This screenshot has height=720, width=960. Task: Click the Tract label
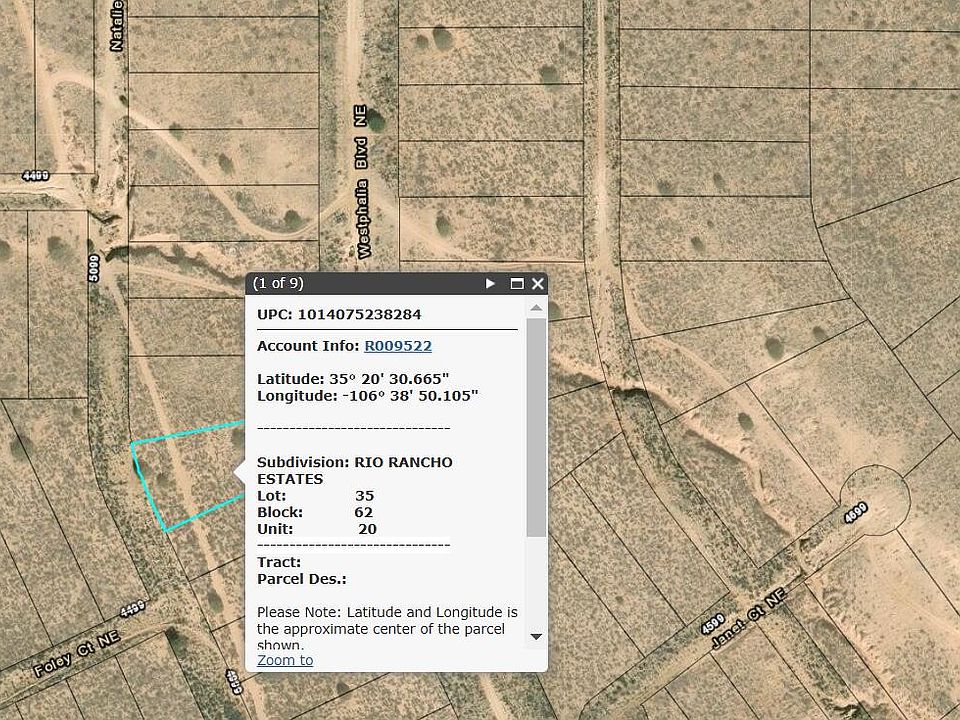pyautogui.click(x=279, y=562)
